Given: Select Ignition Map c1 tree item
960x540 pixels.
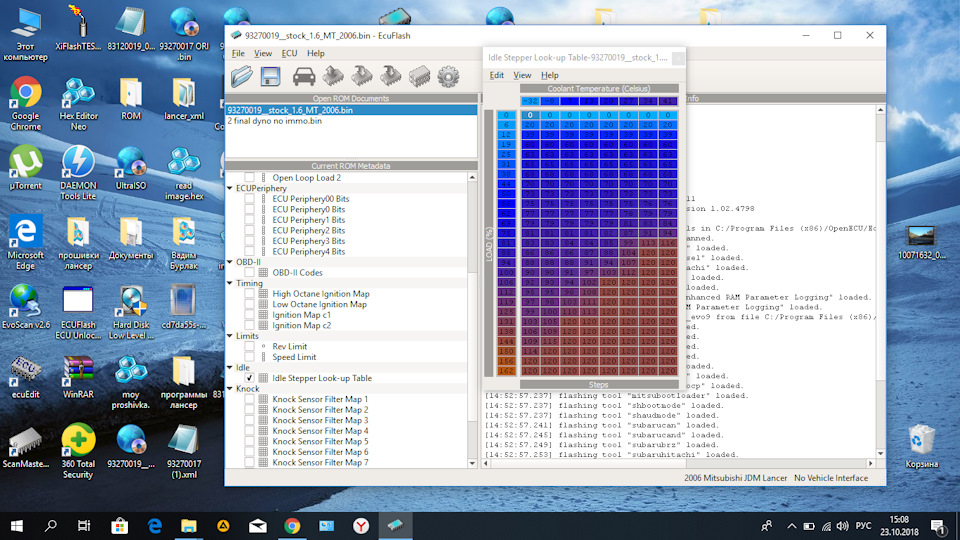Looking at the screenshot, I should click(x=301, y=315).
